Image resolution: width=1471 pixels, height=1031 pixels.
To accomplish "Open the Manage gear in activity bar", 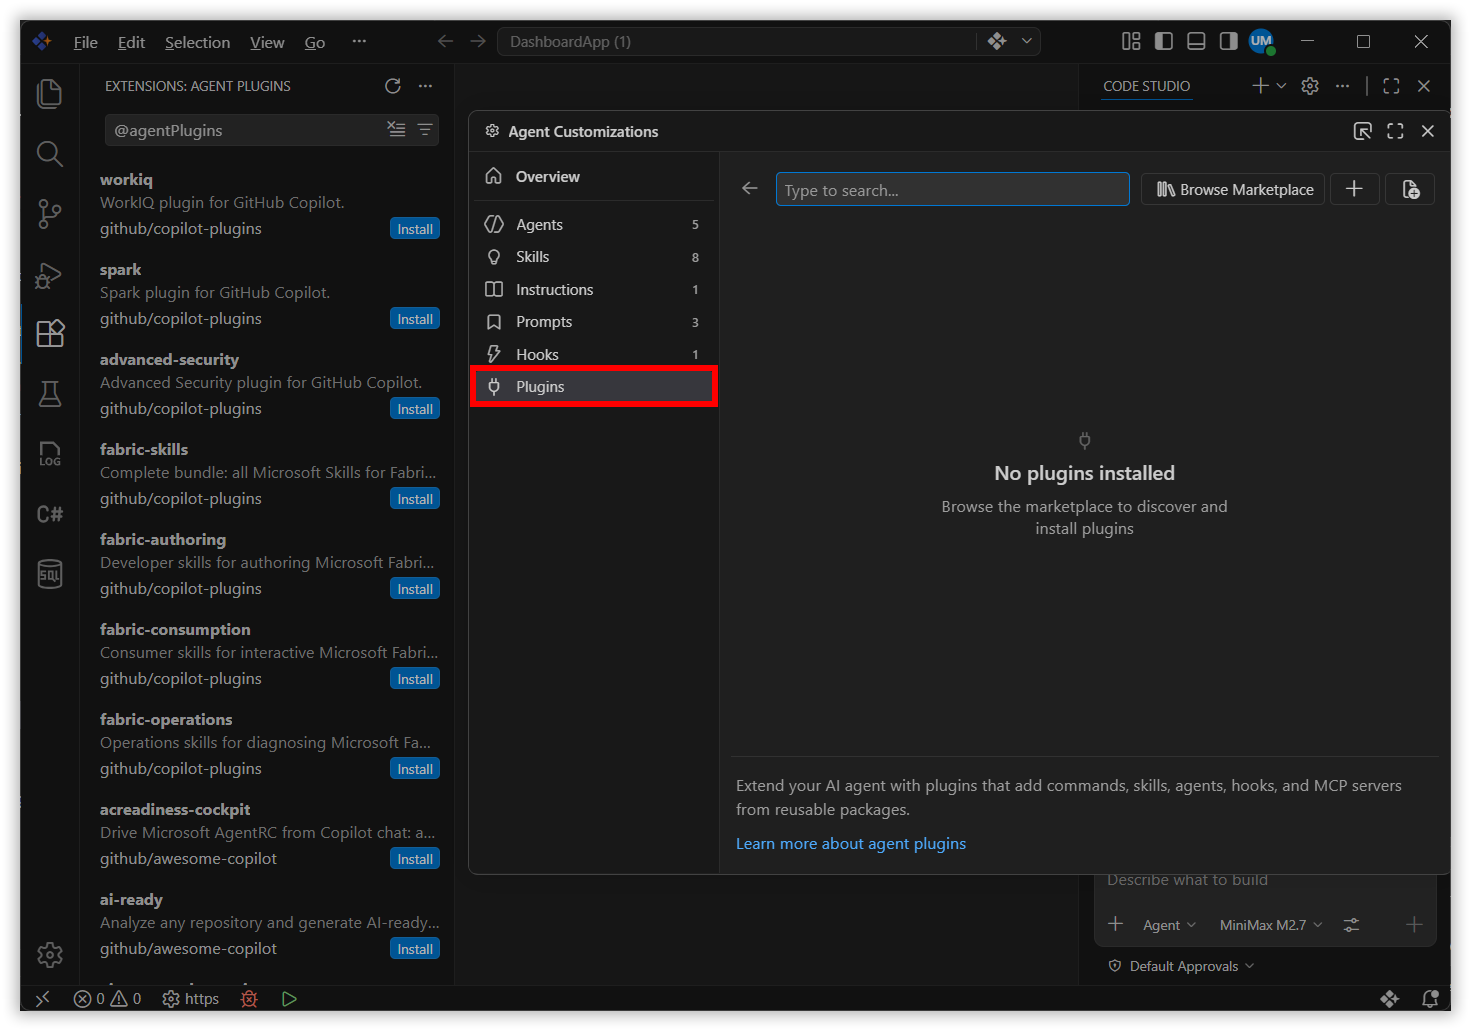I will coord(49,955).
